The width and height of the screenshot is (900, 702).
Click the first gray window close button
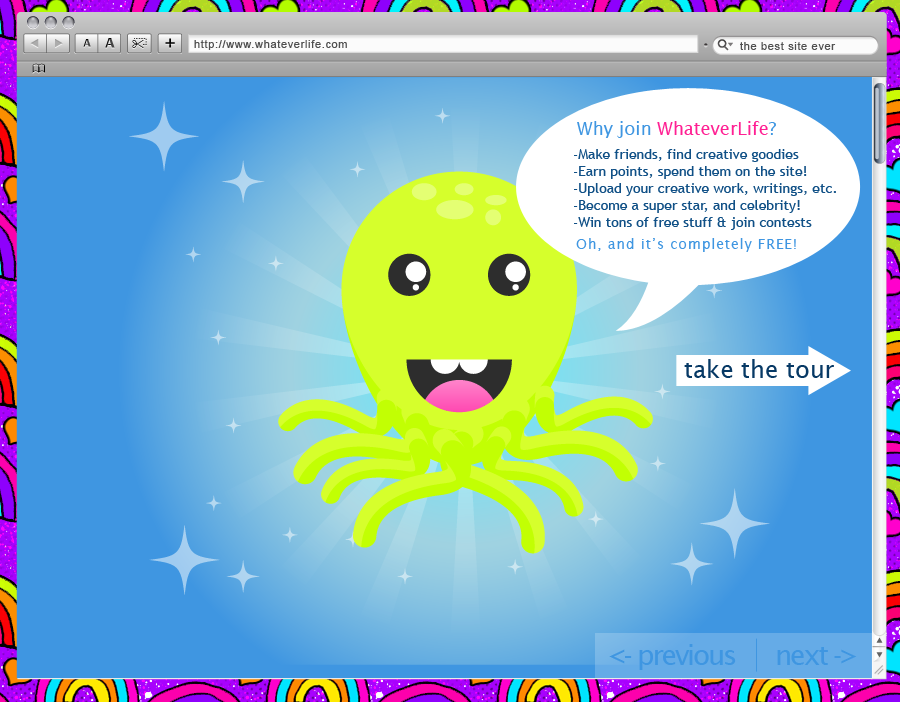click(x=33, y=22)
